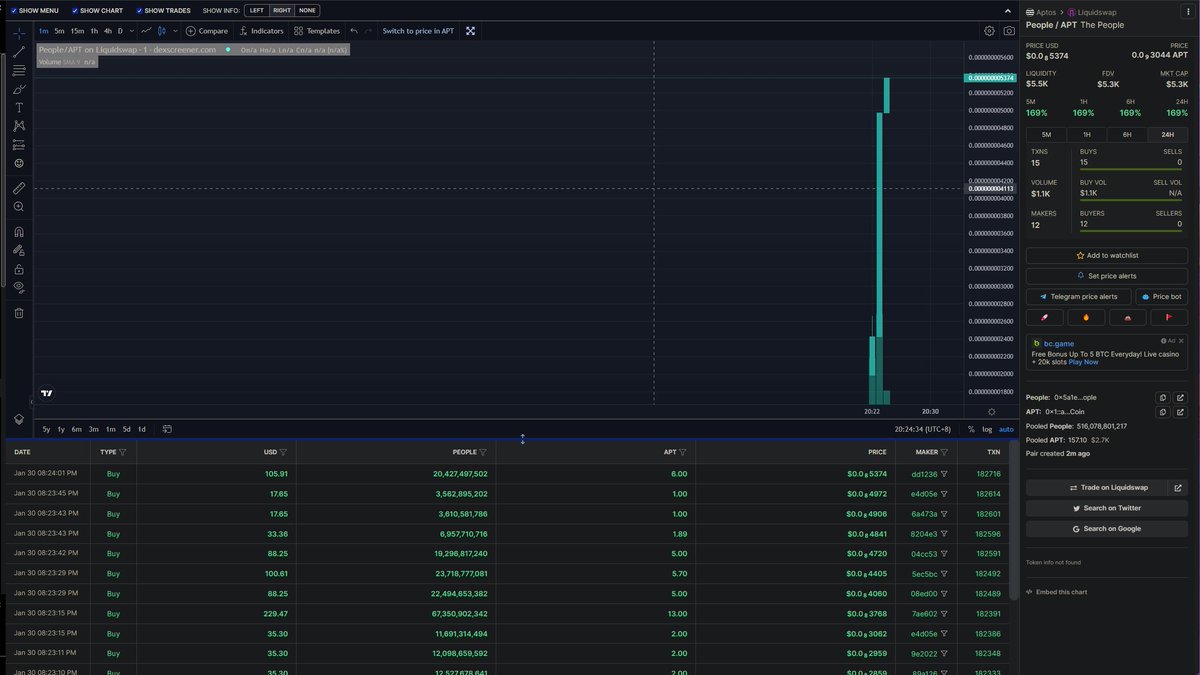This screenshot has height=675, width=1200.
Task: Select the brush drawing tool
Action: click(x=19, y=89)
